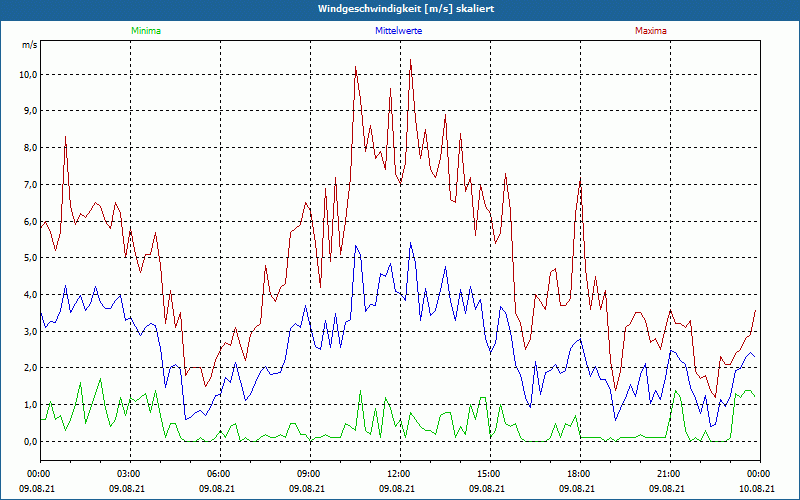This screenshot has width=800, height=500.
Task: Click the 3,0 y-axis value
Action: click(30, 332)
